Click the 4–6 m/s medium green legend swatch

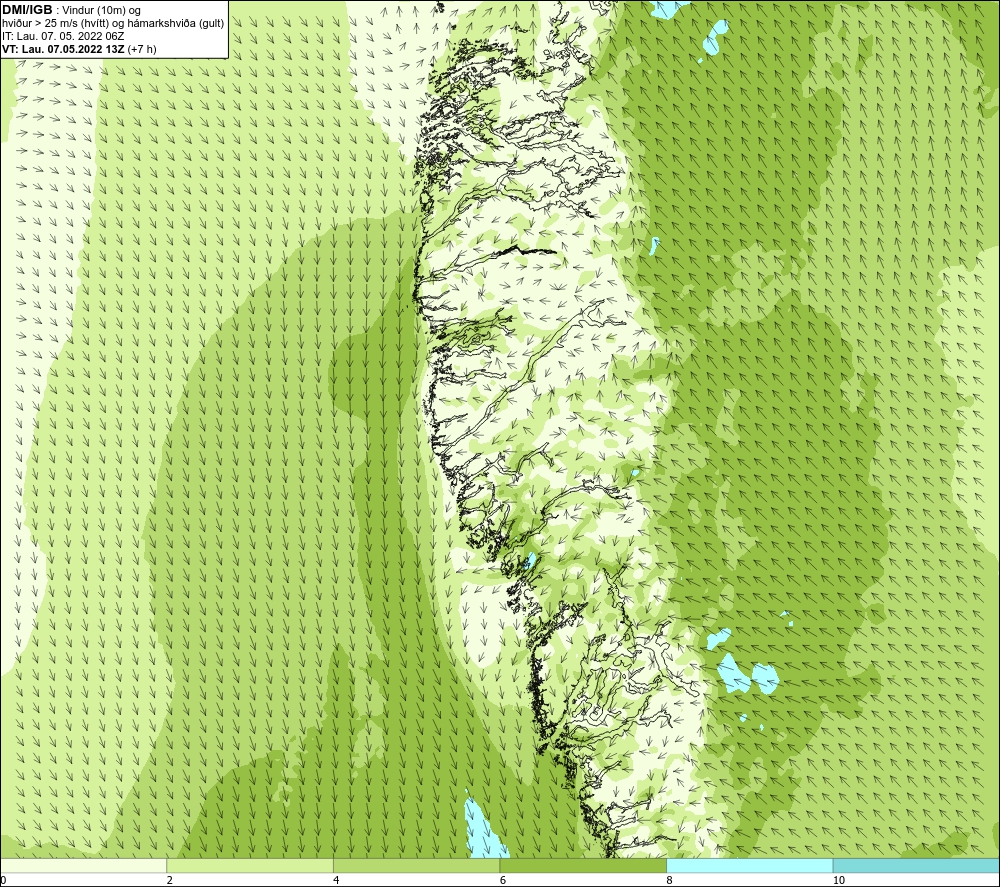click(x=416, y=865)
